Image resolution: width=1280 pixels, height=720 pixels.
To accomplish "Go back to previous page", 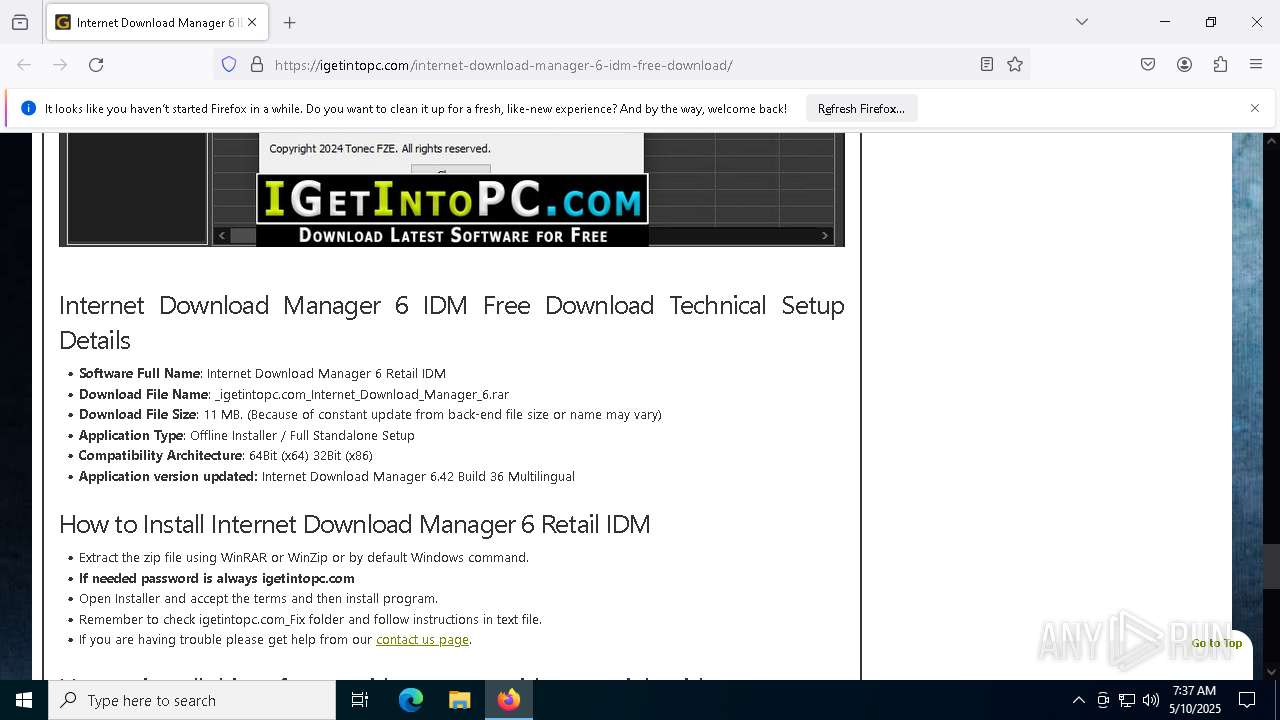I will tap(24, 65).
